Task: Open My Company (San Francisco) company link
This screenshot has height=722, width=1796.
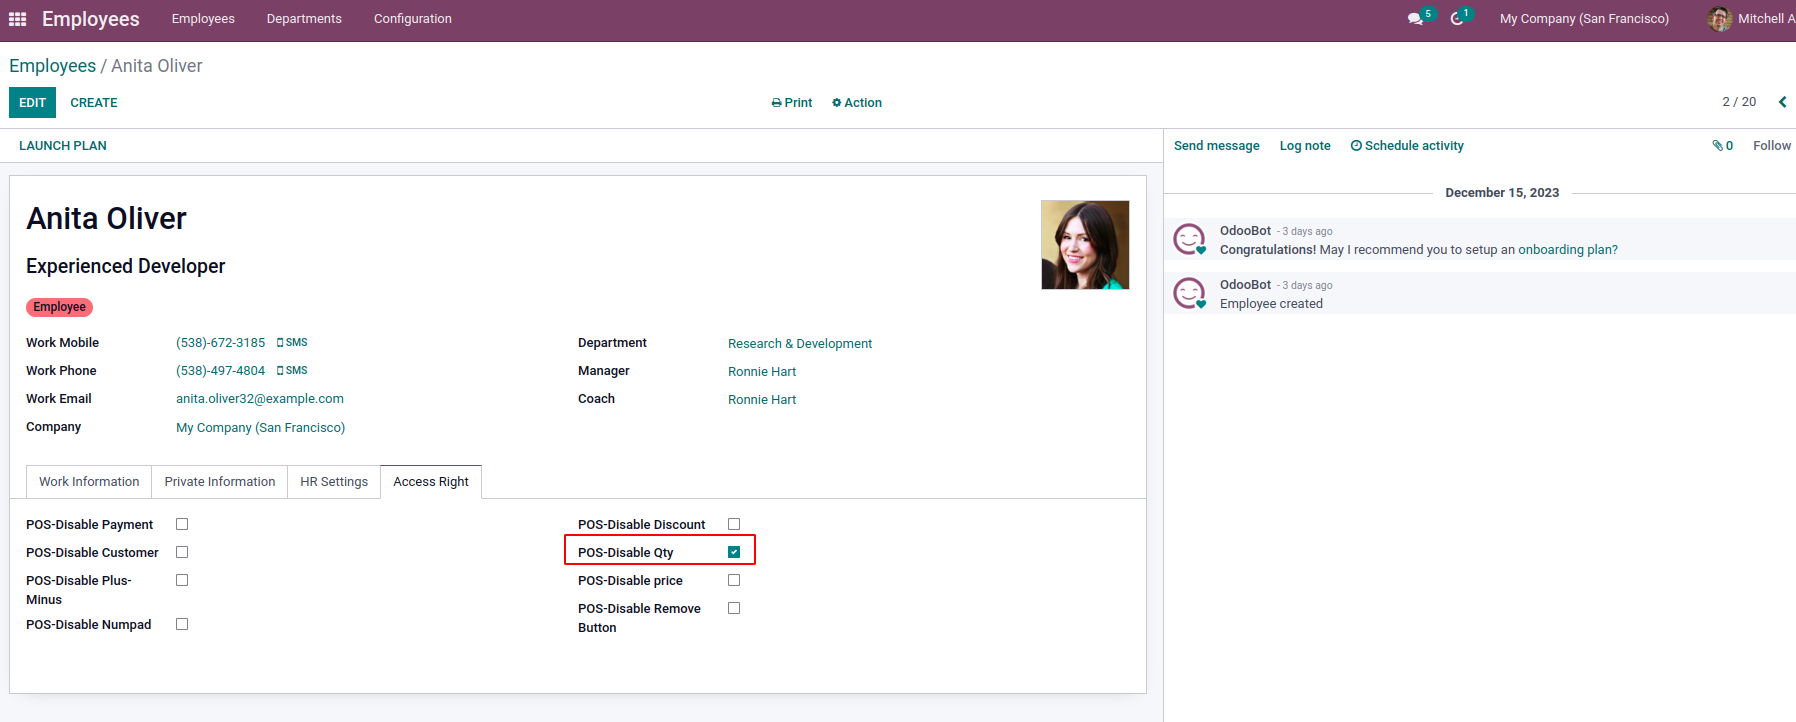Action: 261,428
